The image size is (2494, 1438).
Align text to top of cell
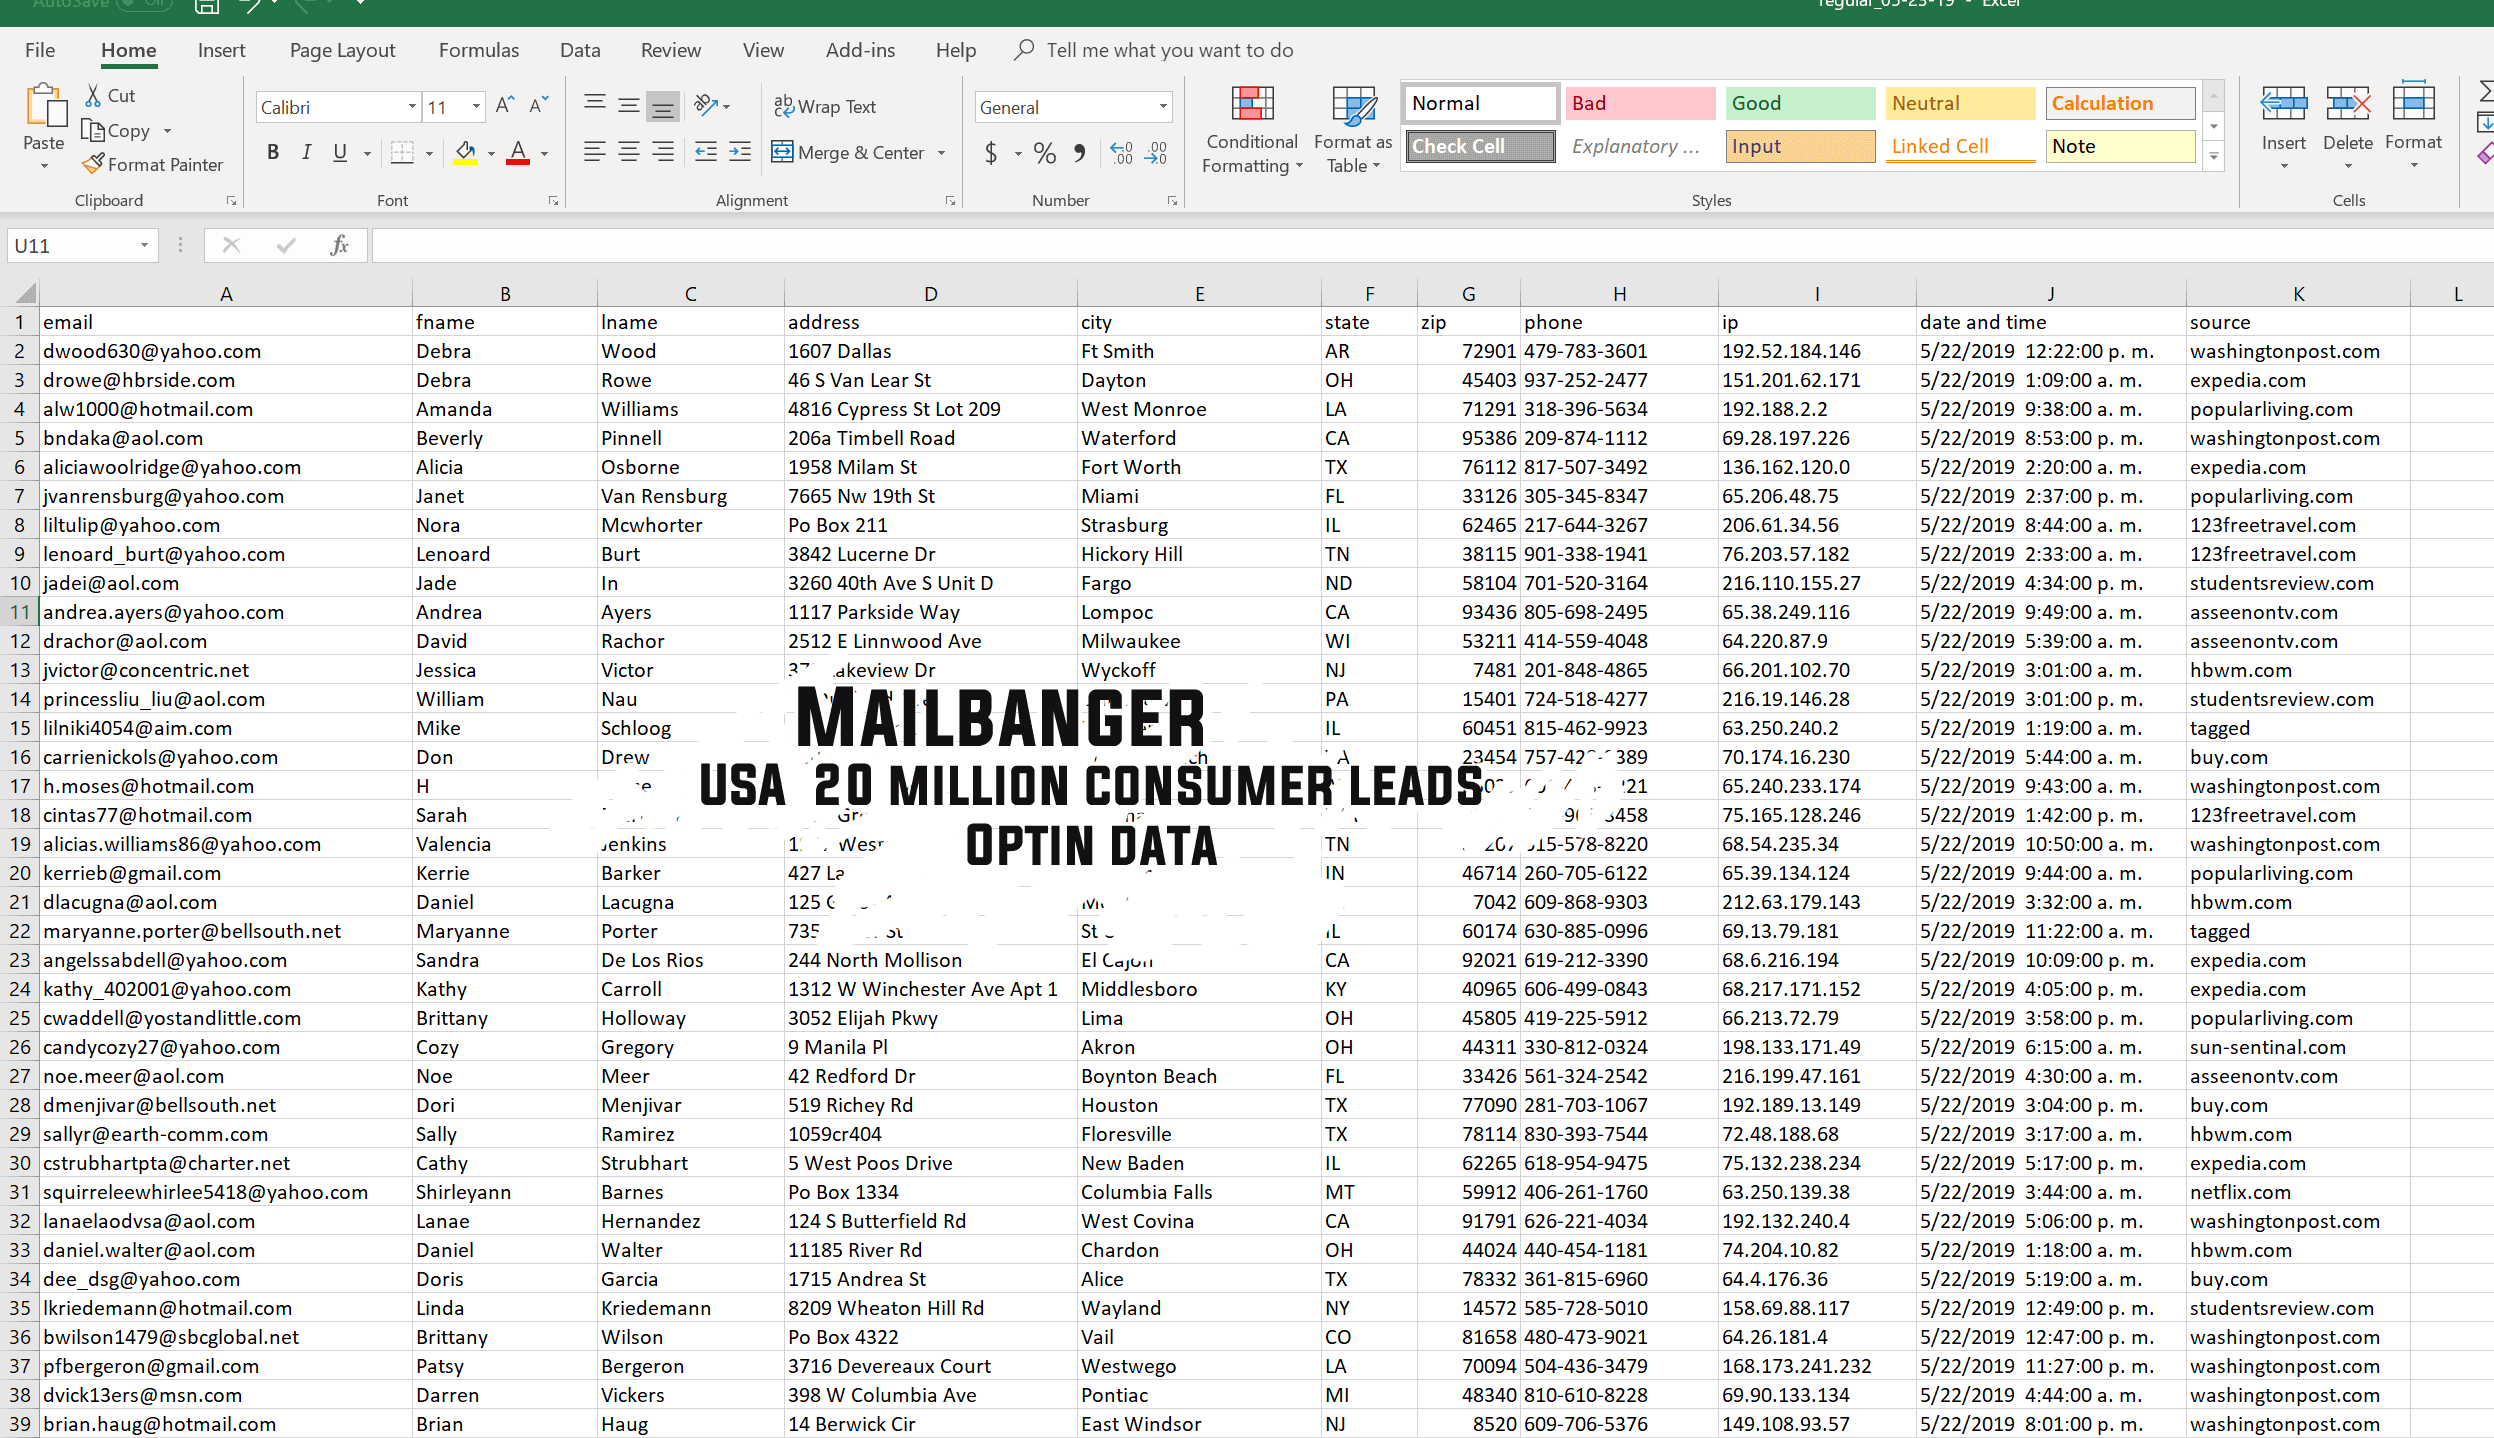[x=595, y=104]
